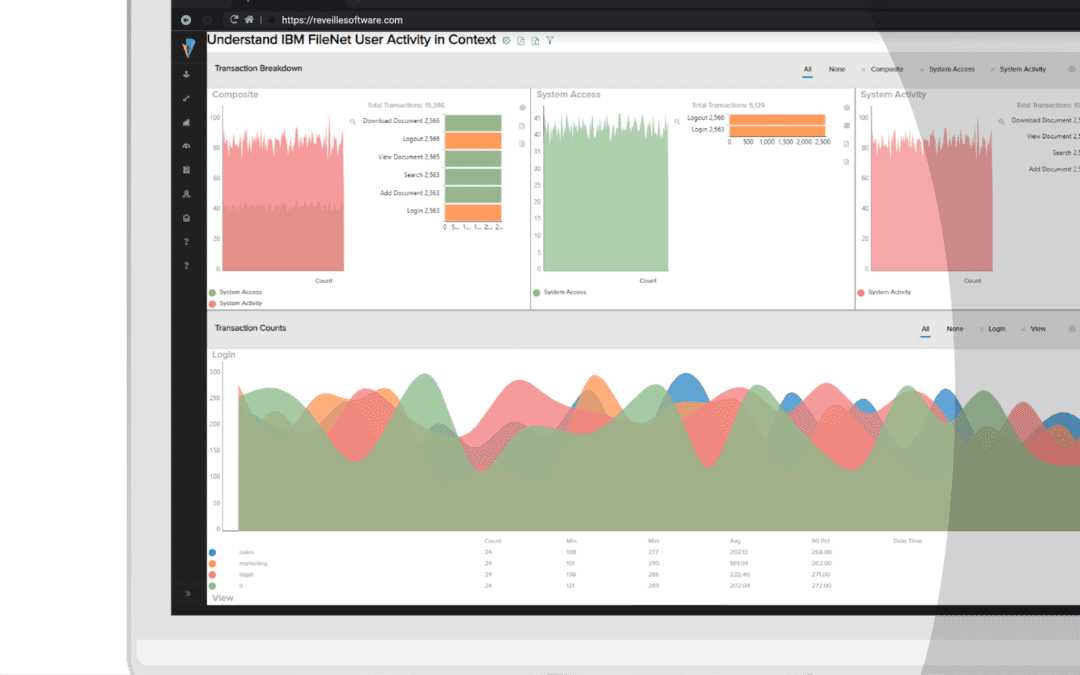Toggle the View chart chip

point(1034,329)
